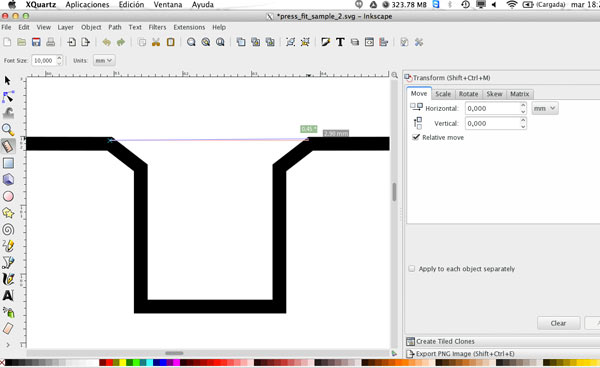This screenshot has width=600, height=368.
Task: Click the Font Size stepper arrows
Action: (59, 60)
